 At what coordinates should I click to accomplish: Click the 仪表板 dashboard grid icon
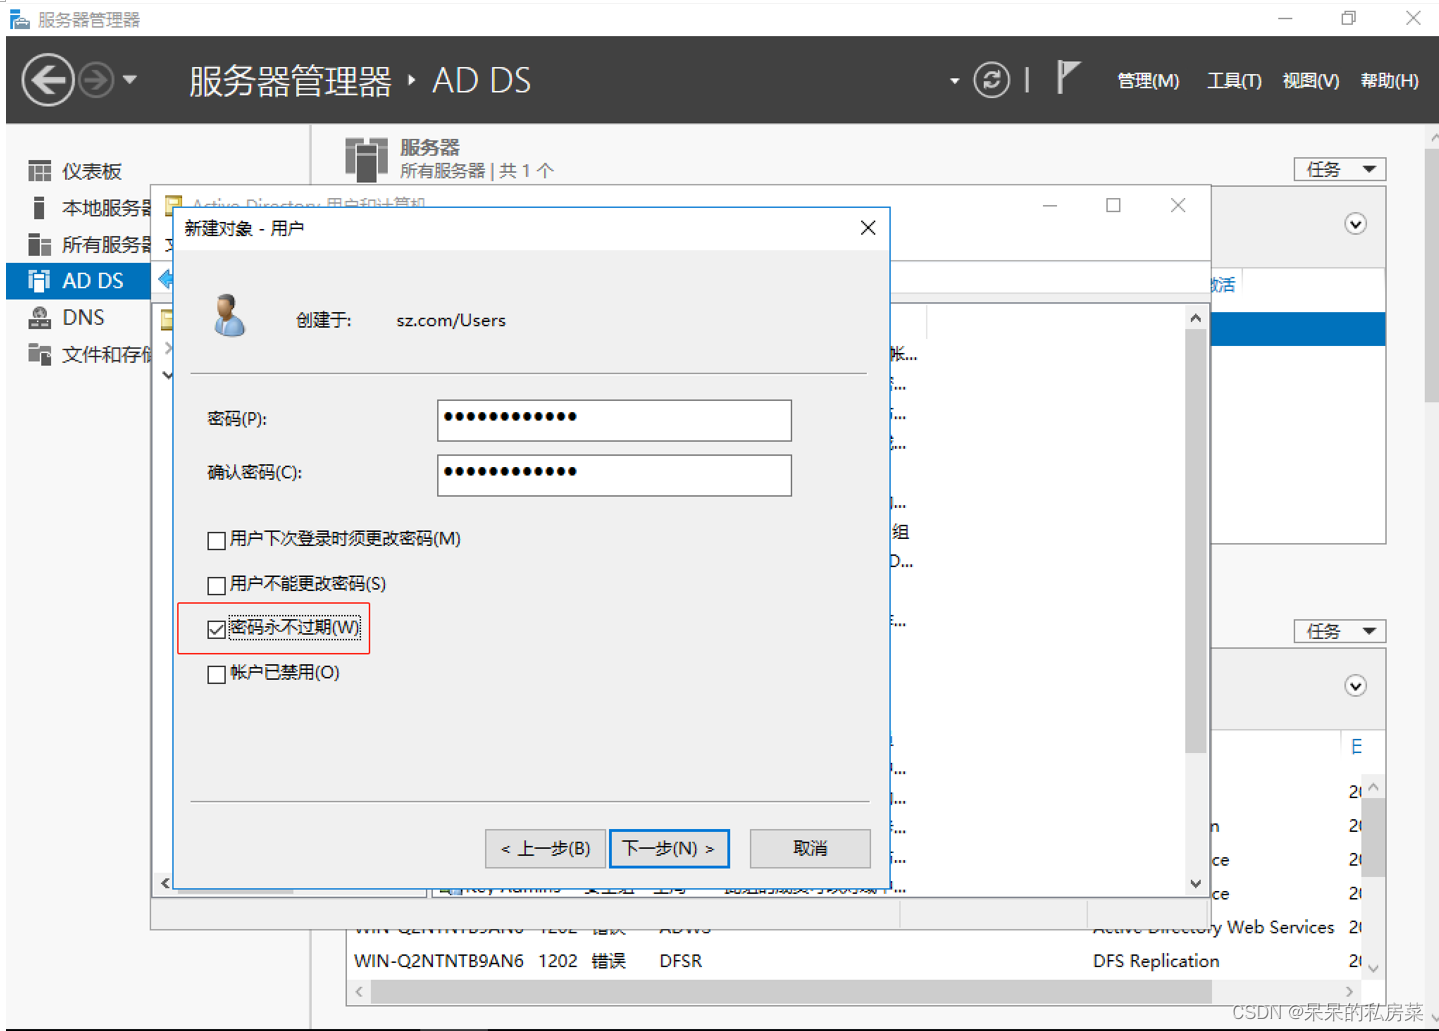39,171
